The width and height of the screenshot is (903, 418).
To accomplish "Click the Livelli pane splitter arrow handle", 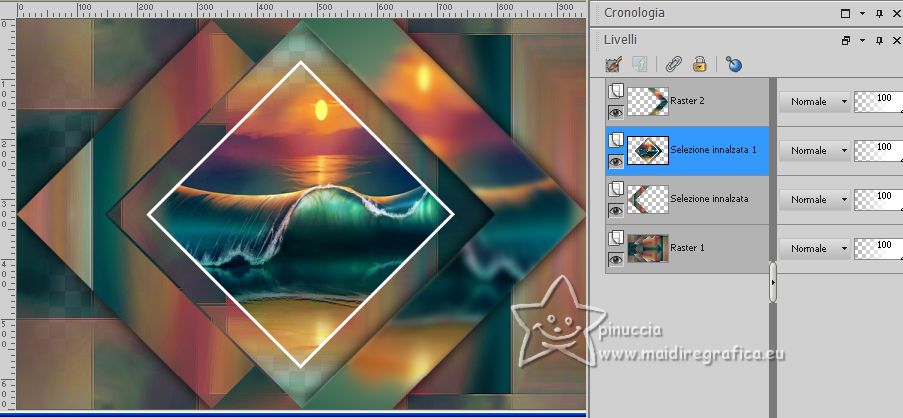I will coord(773,282).
